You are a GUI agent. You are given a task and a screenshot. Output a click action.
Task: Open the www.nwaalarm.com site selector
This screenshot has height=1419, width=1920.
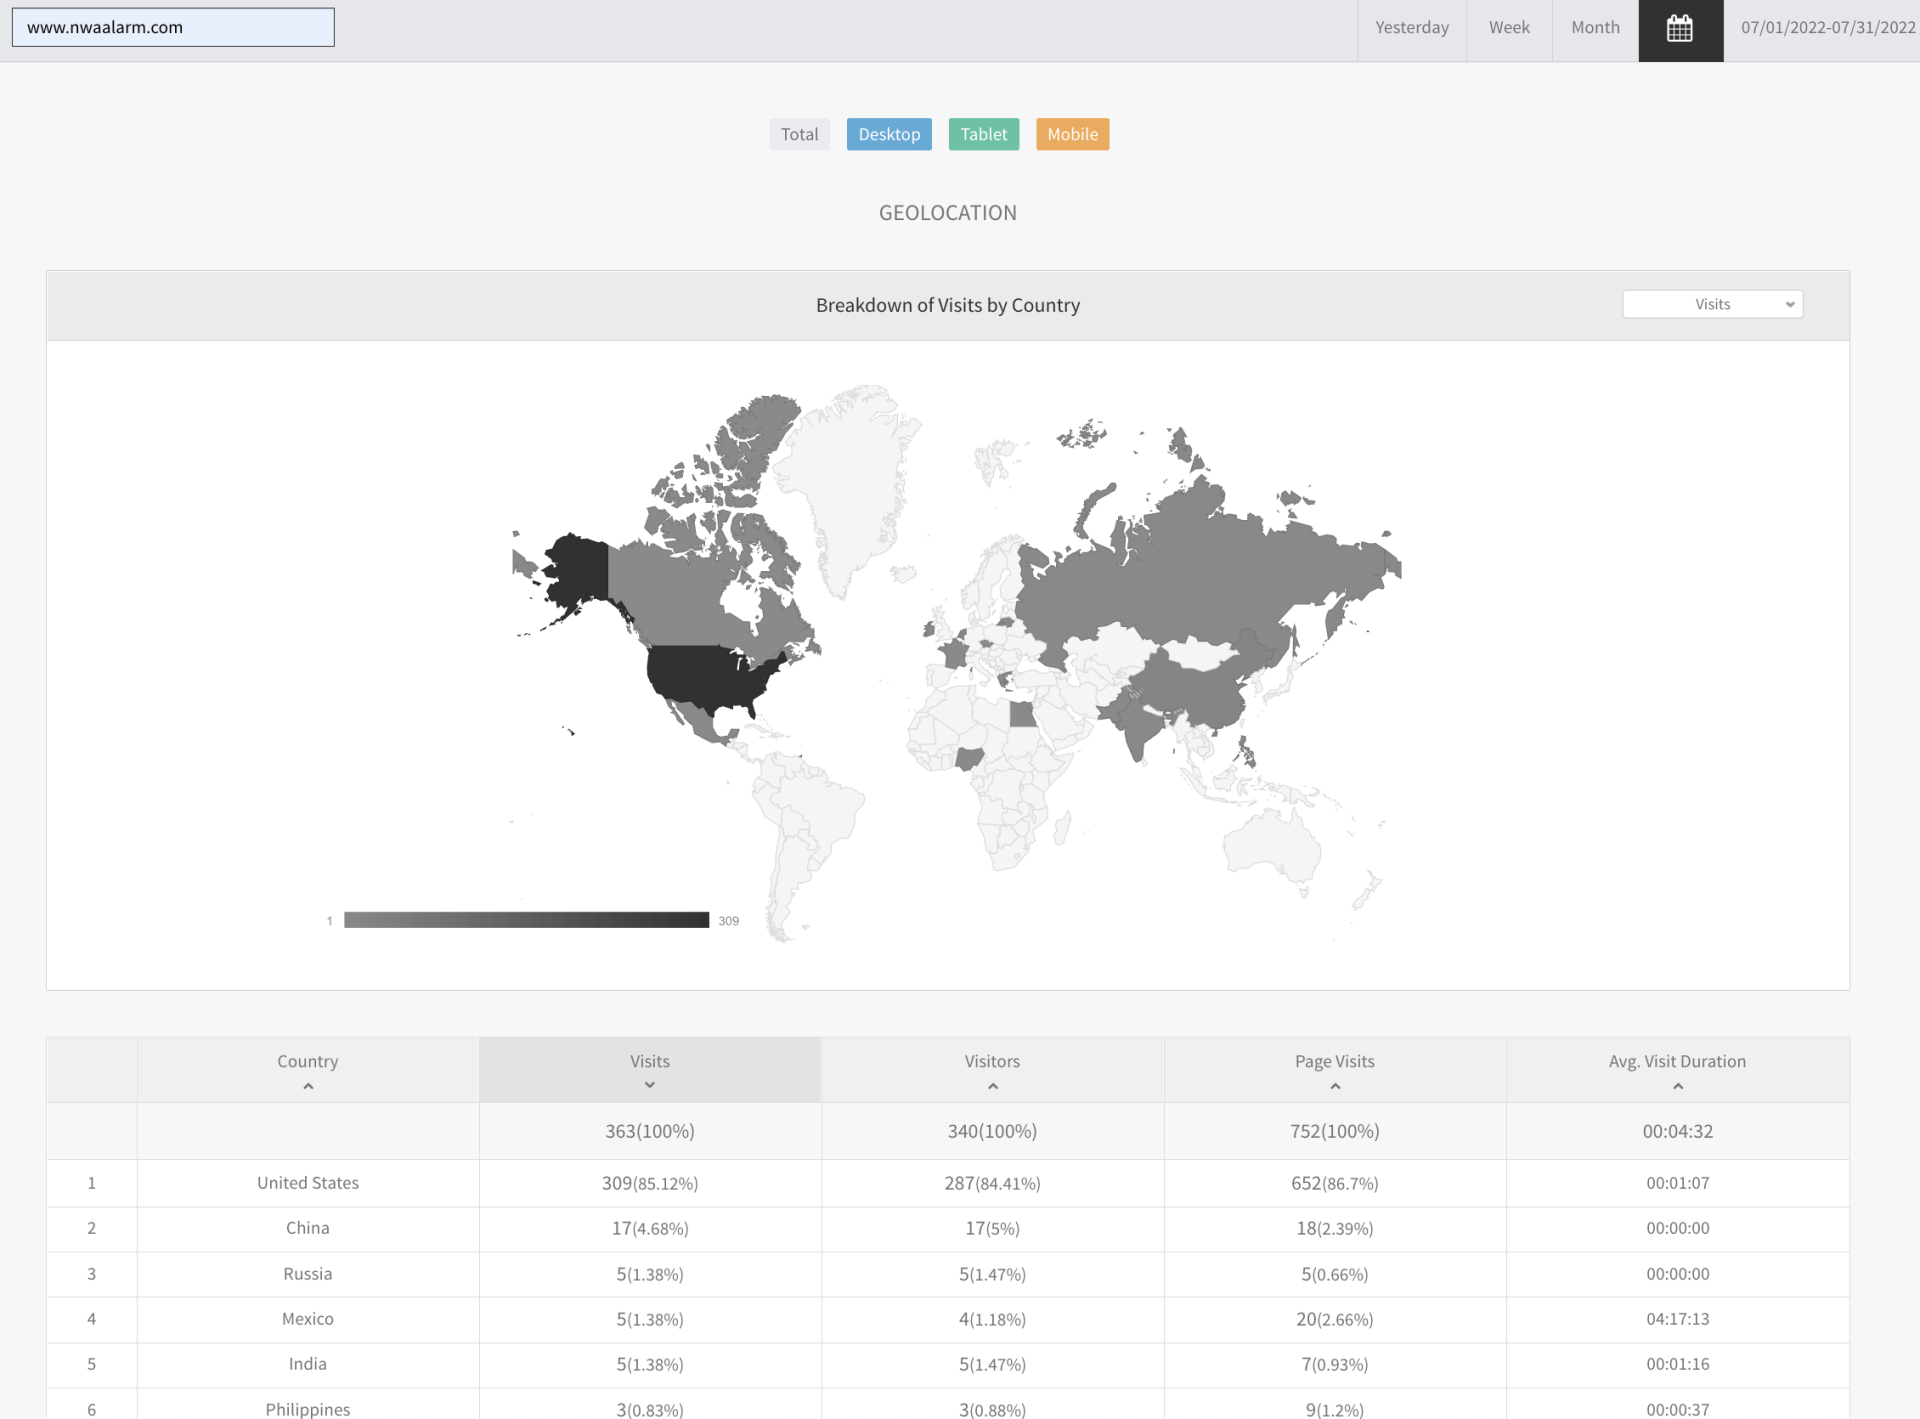coord(173,28)
